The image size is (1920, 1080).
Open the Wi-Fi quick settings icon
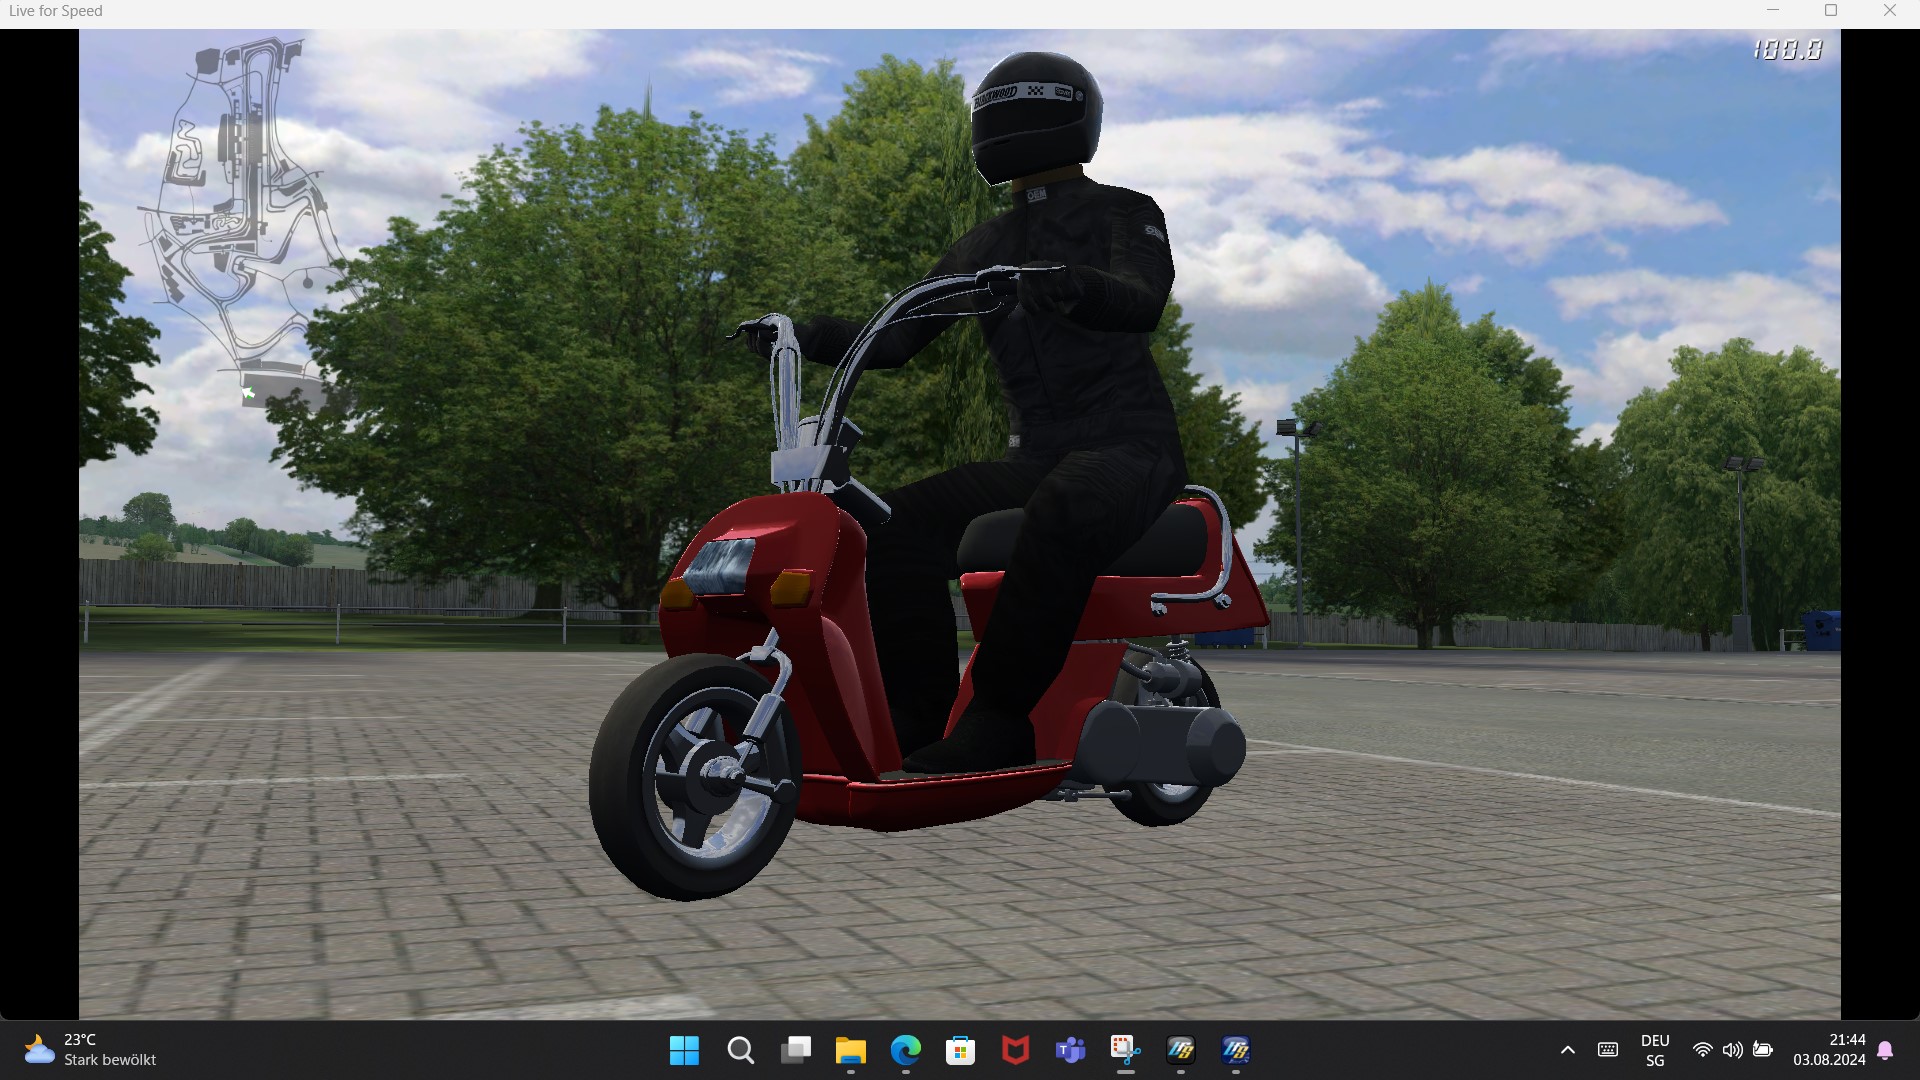1702,1050
